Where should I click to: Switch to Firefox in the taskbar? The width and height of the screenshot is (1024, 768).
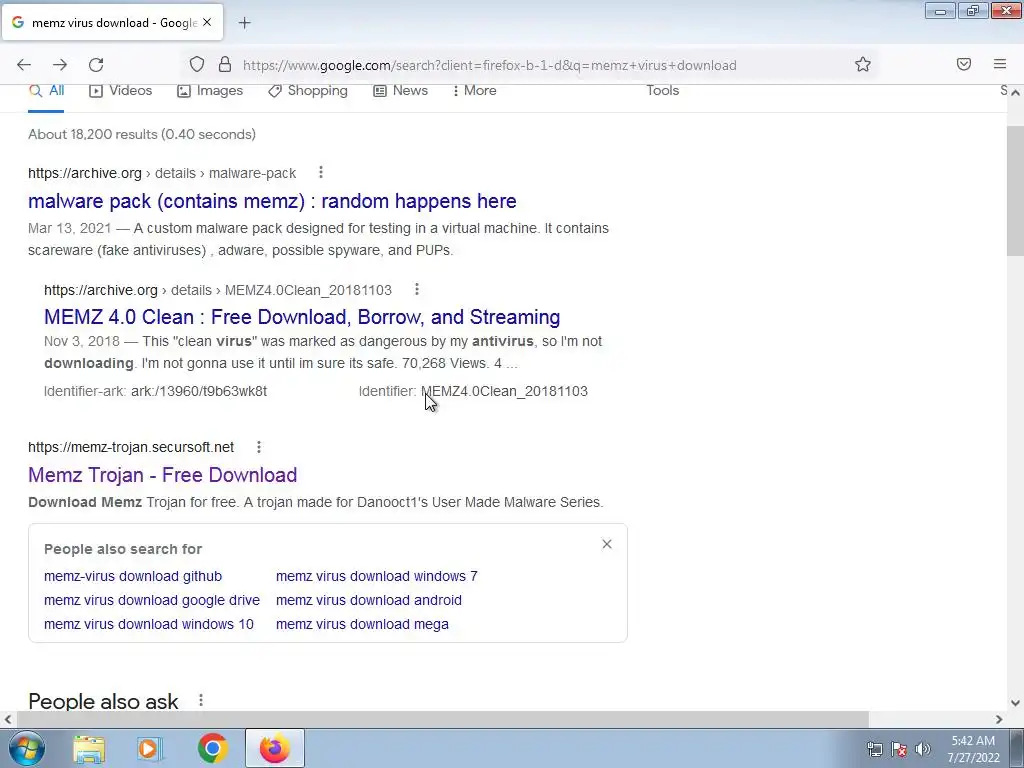point(275,748)
